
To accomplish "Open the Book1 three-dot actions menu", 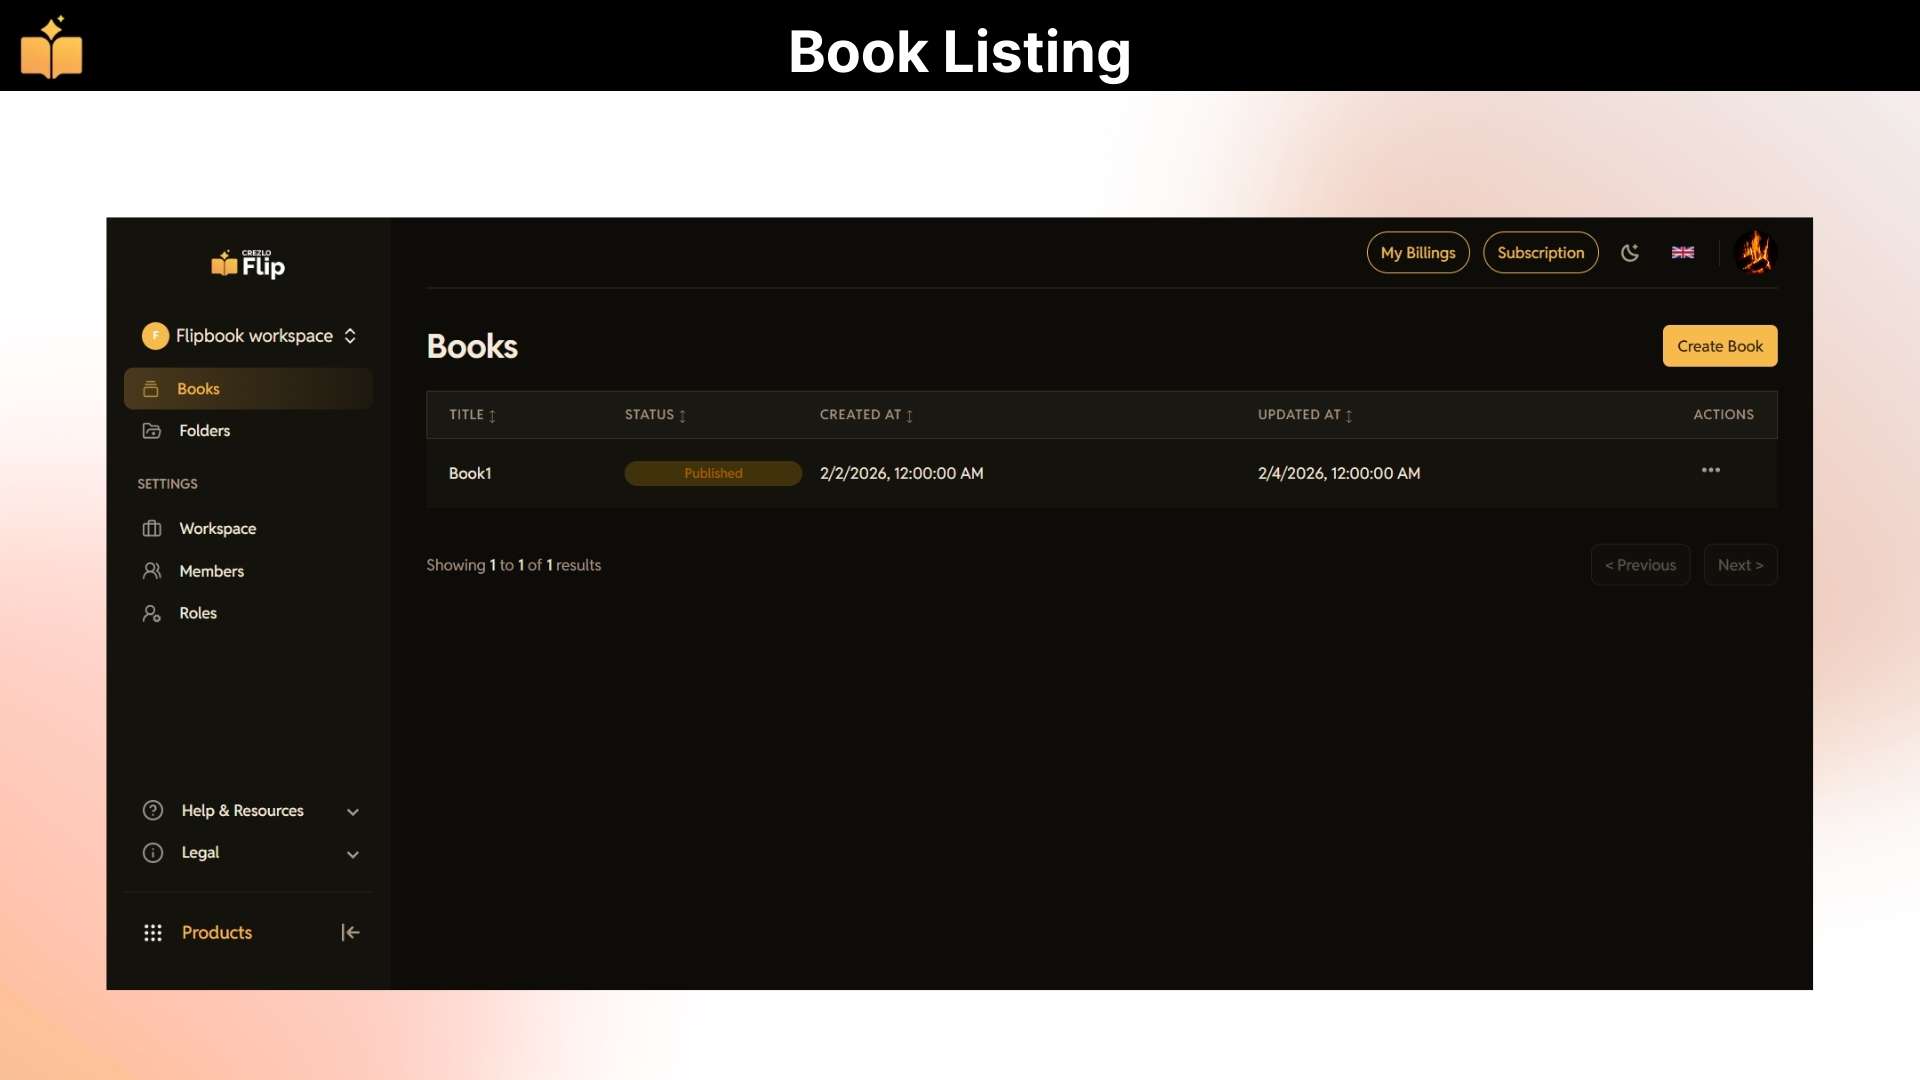I will [1711, 471].
